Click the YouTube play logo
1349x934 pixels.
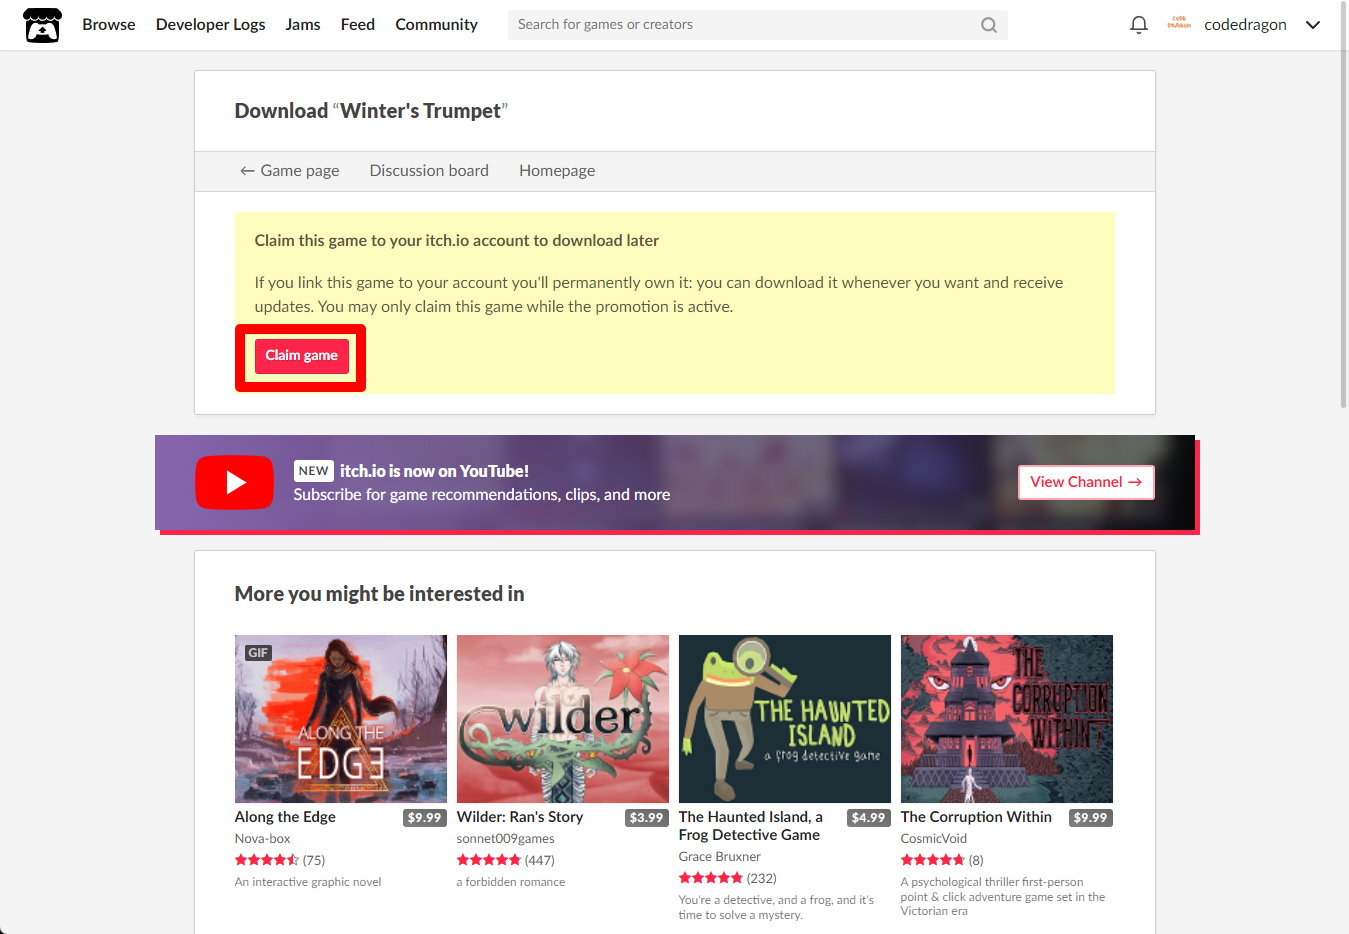(234, 482)
